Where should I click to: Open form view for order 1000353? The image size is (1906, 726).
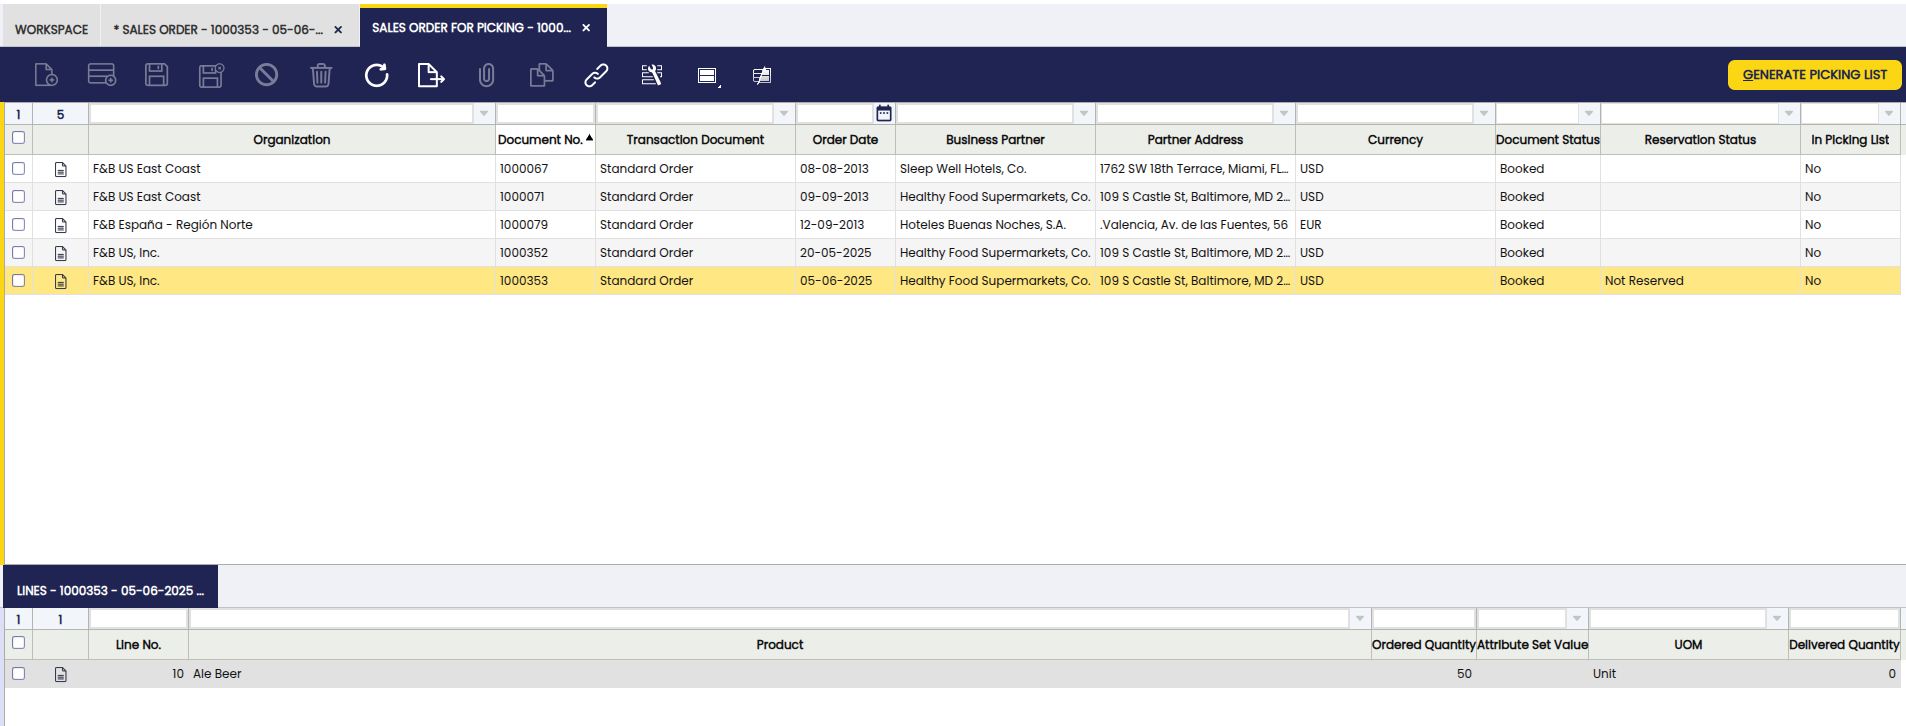click(61, 281)
